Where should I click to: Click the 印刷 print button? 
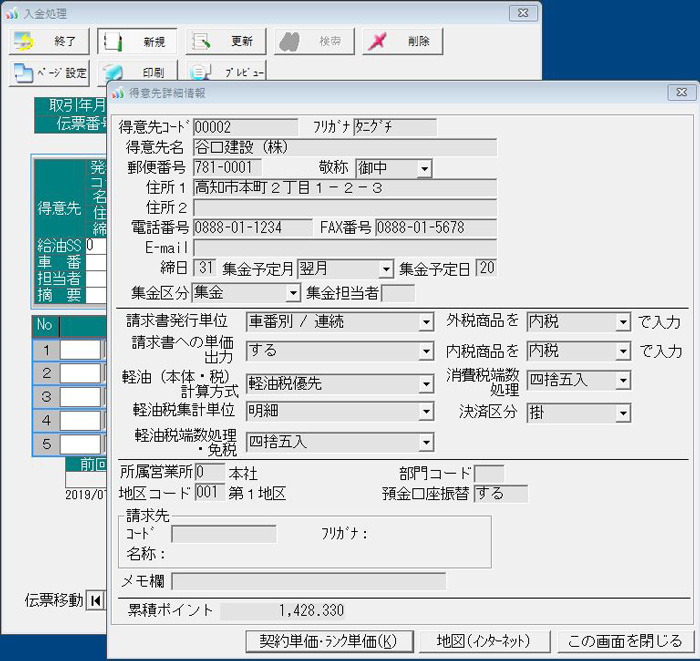click(x=137, y=73)
